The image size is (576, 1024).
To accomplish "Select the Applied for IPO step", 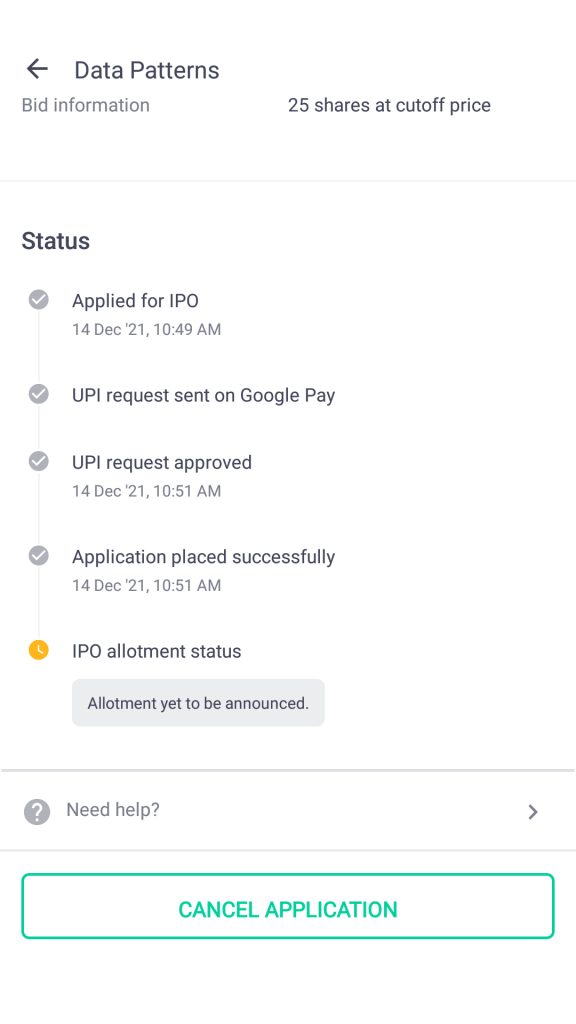I will [x=135, y=300].
